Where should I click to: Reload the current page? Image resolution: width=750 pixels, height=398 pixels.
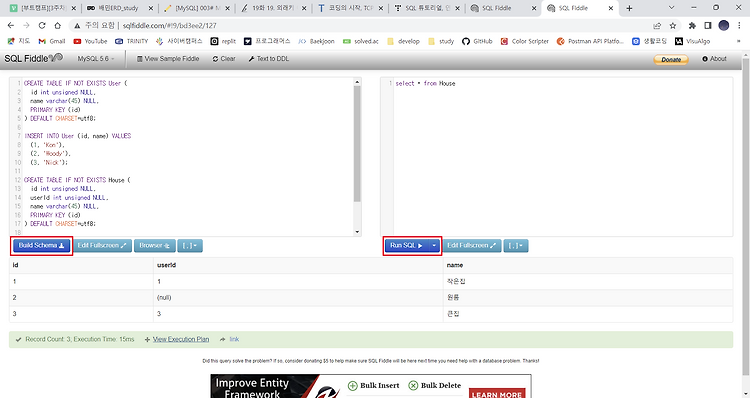coord(42,25)
